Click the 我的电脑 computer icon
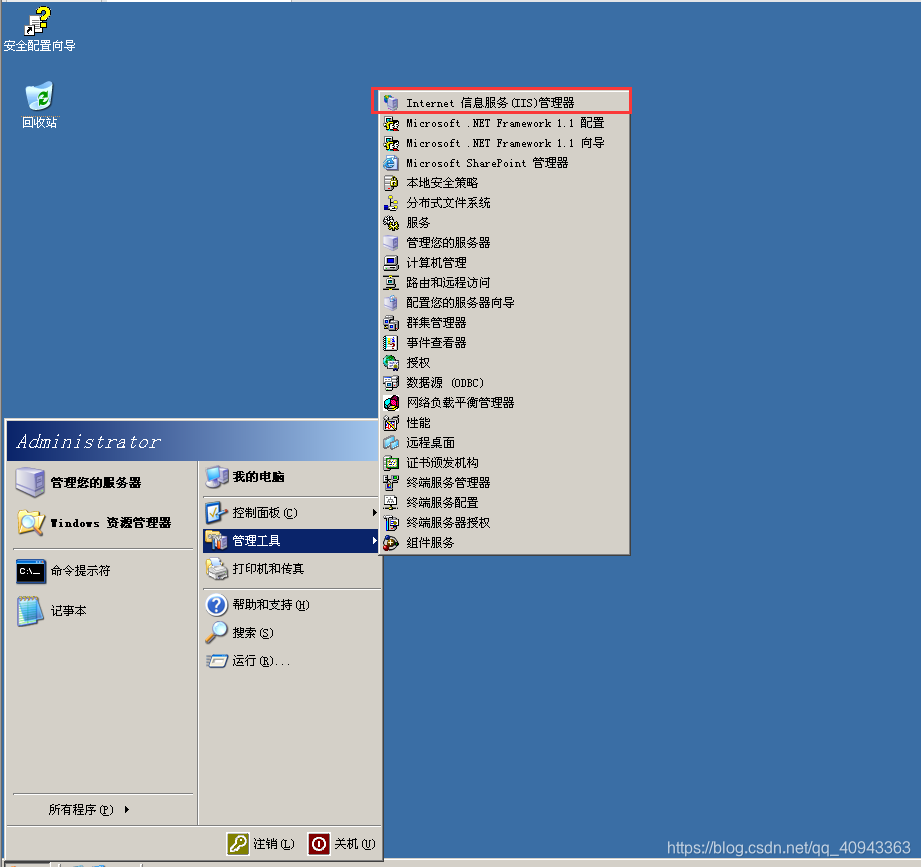The height and width of the screenshot is (867, 921). tap(216, 476)
